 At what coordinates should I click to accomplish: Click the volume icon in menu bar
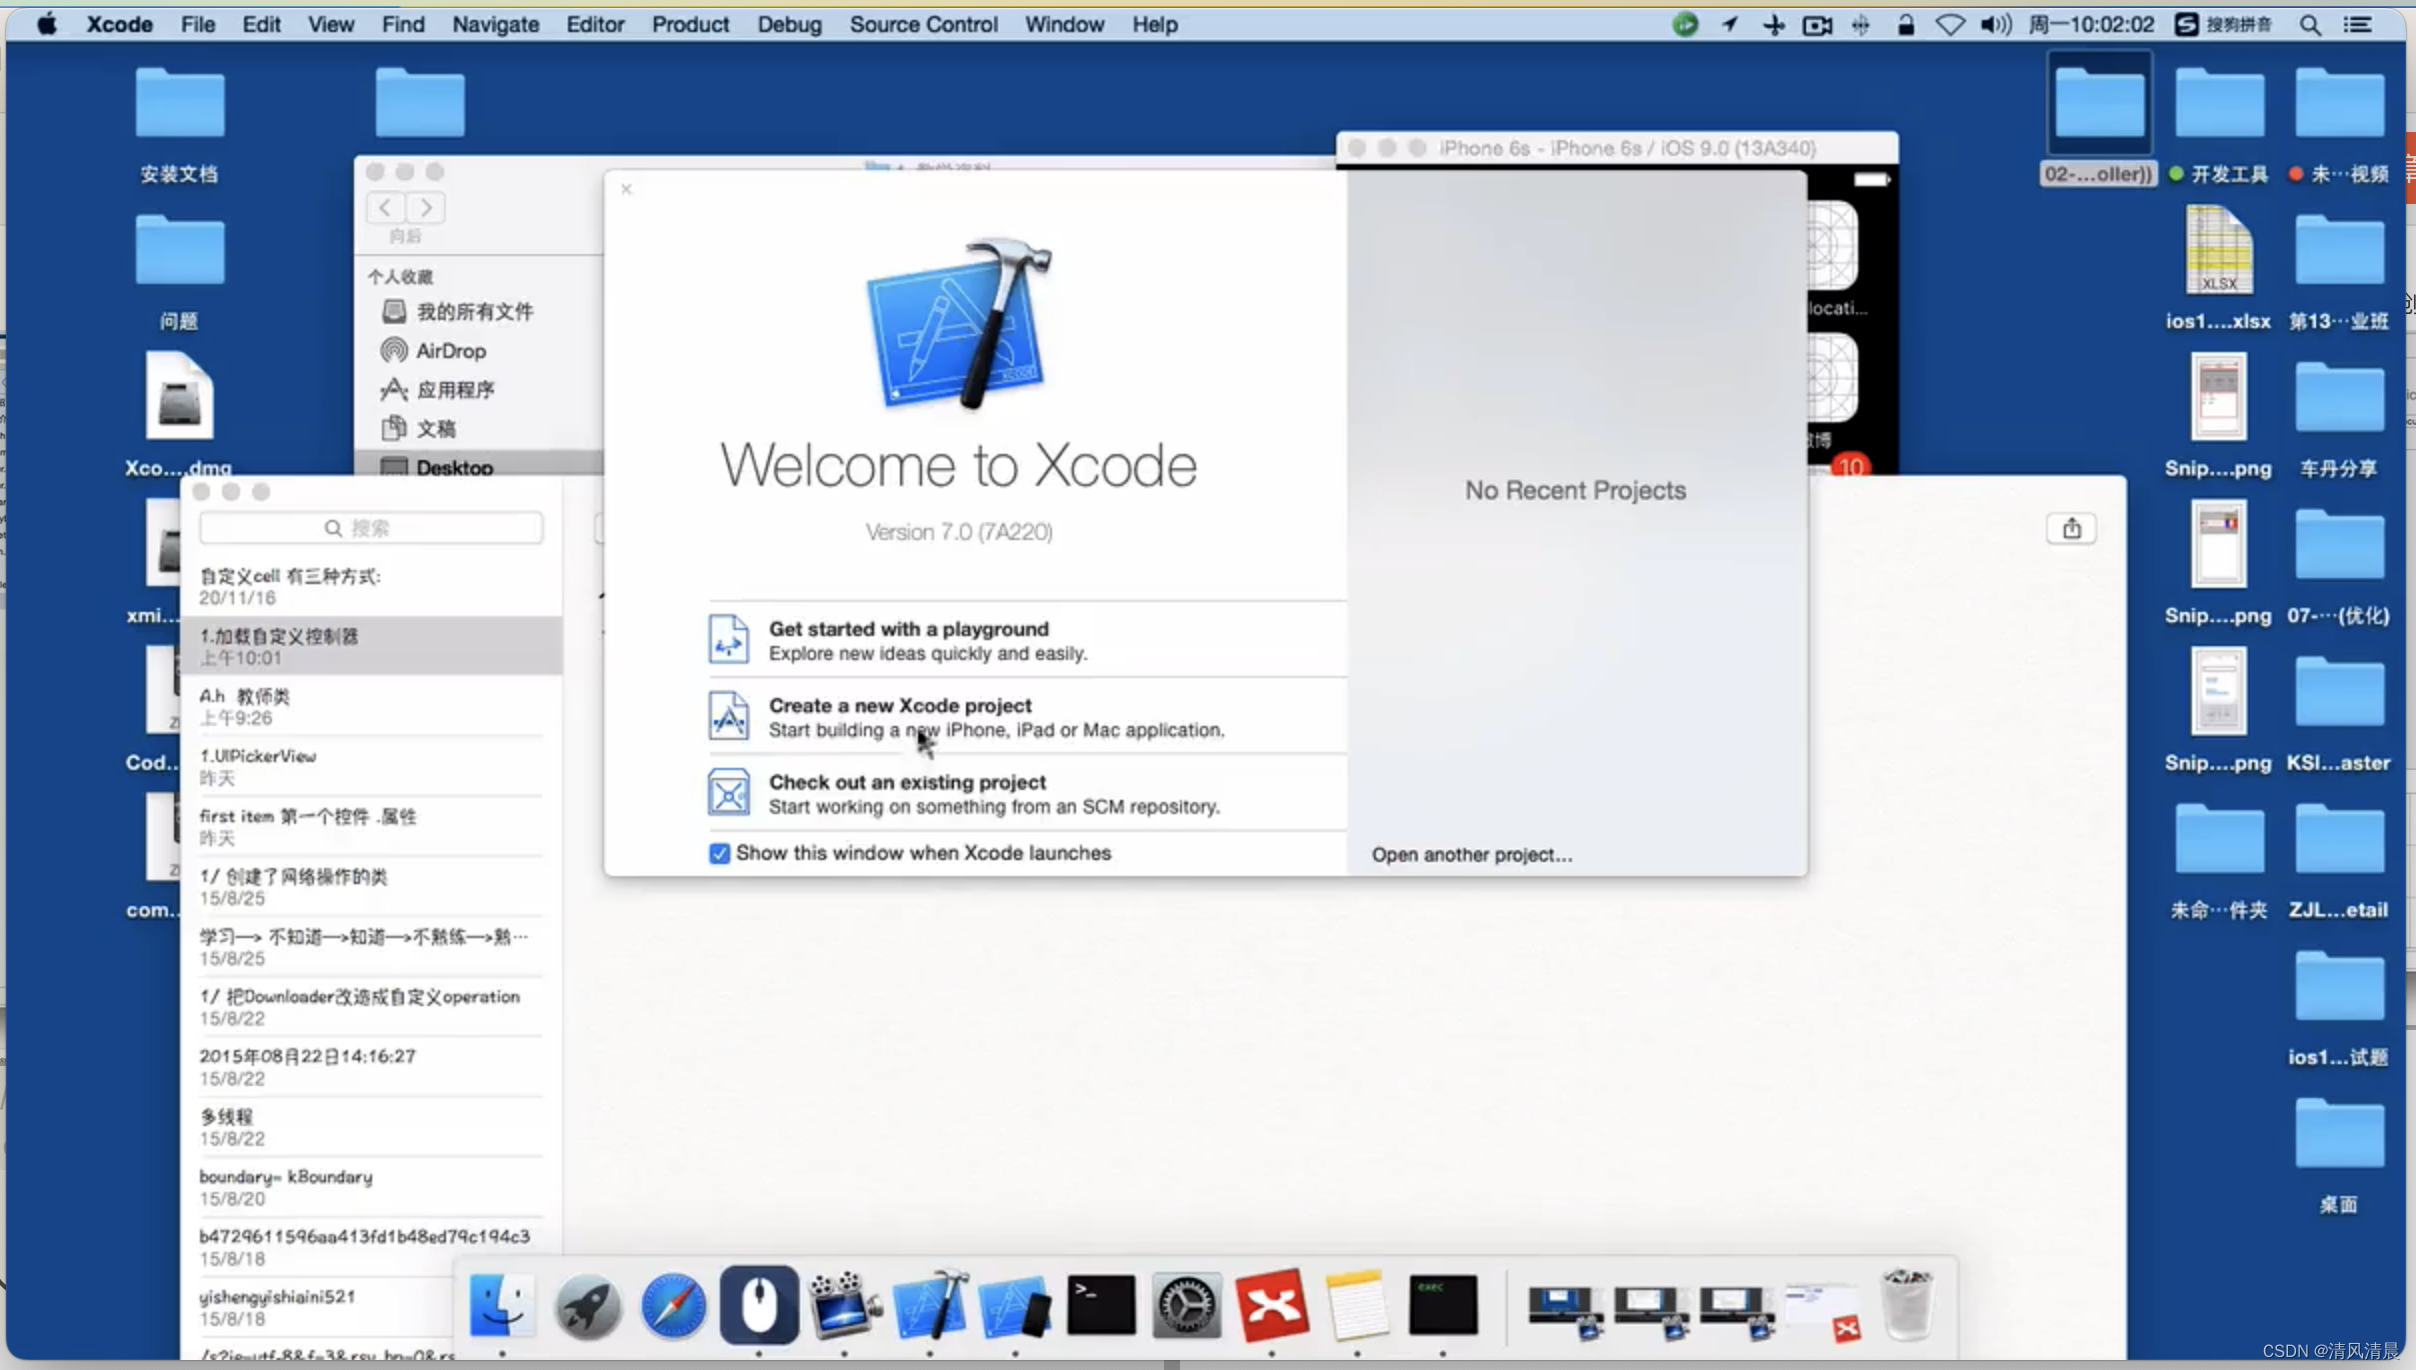(x=1995, y=25)
